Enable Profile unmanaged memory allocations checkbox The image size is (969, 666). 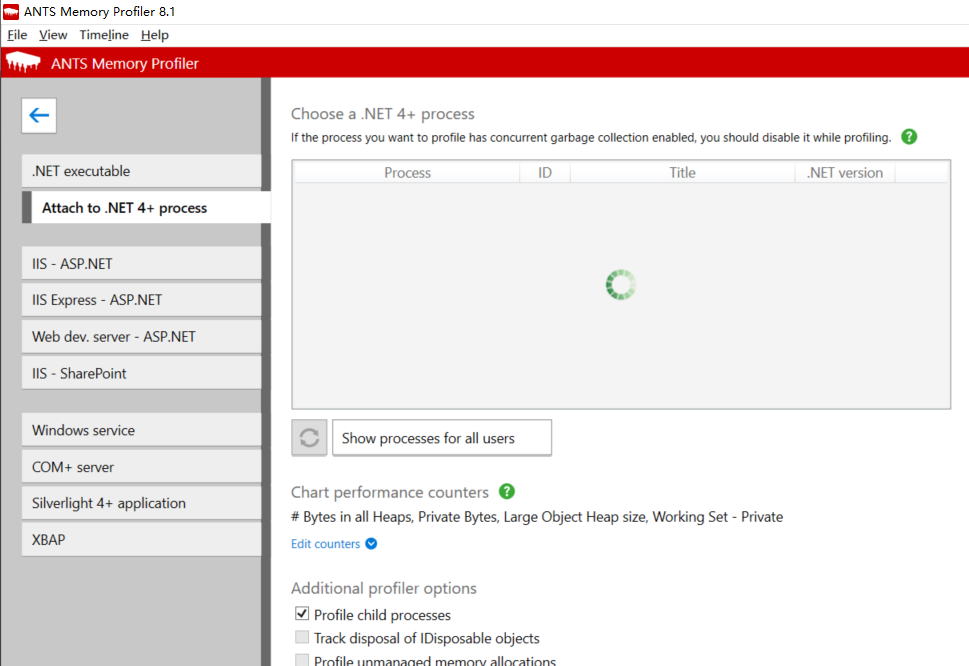302,660
